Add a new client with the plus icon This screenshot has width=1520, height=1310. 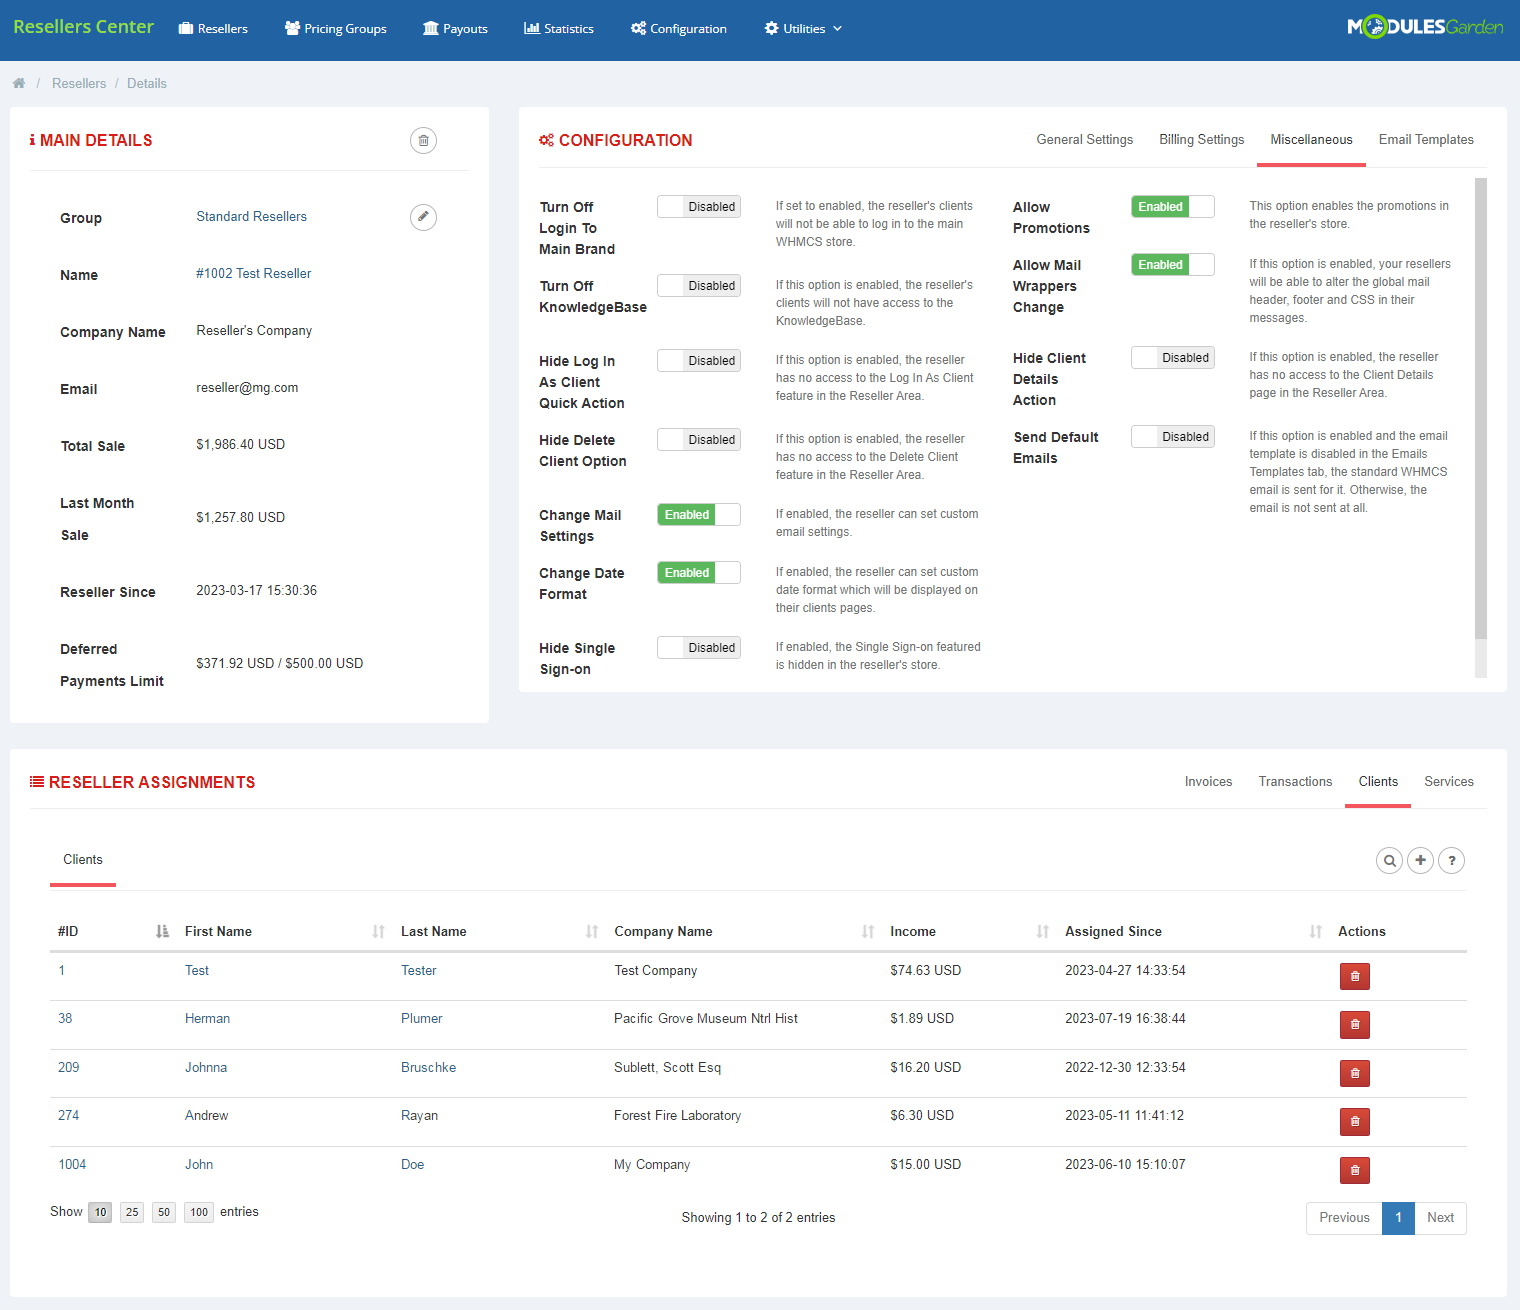(x=1420, y=860)
